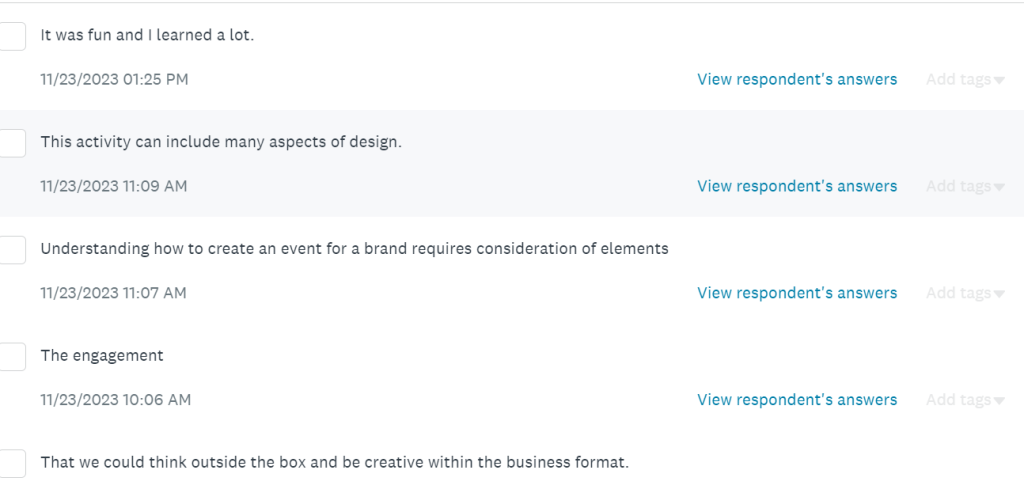Click the response about creating an event for a brand

tap(354, 249)
